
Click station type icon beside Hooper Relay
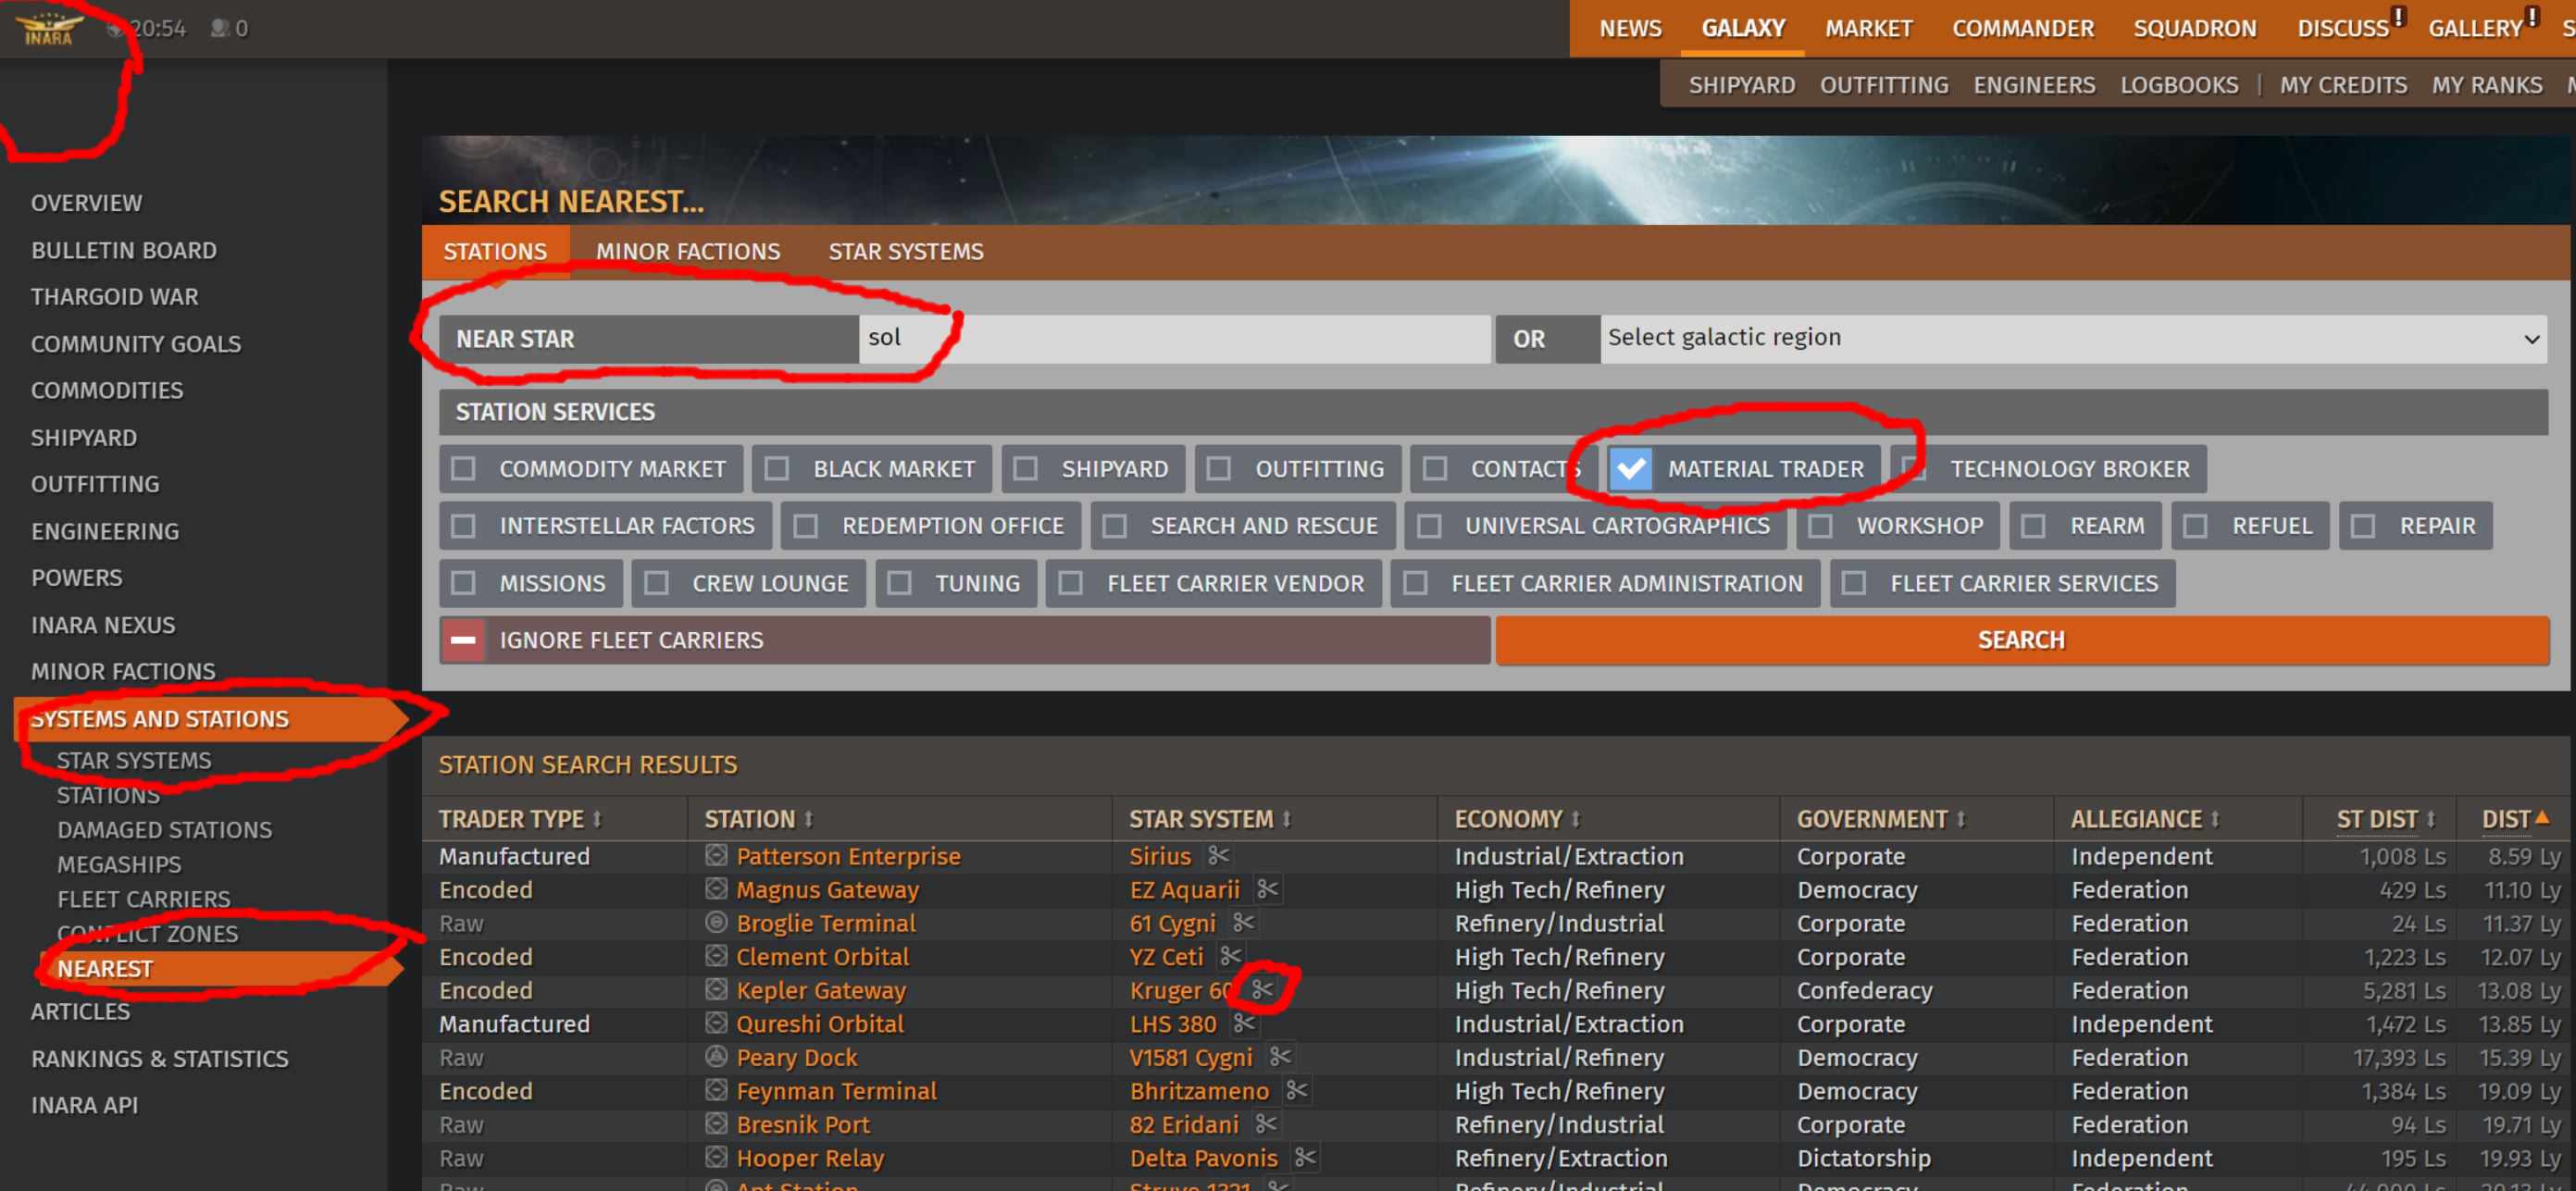click(716, 1157)
